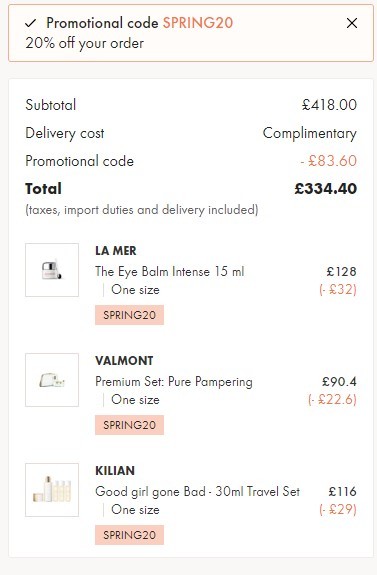Image resolution: width=377 pixels, height=575 pixels.
Task: Click the KILIAN brand name
Action: pos(115,471)
